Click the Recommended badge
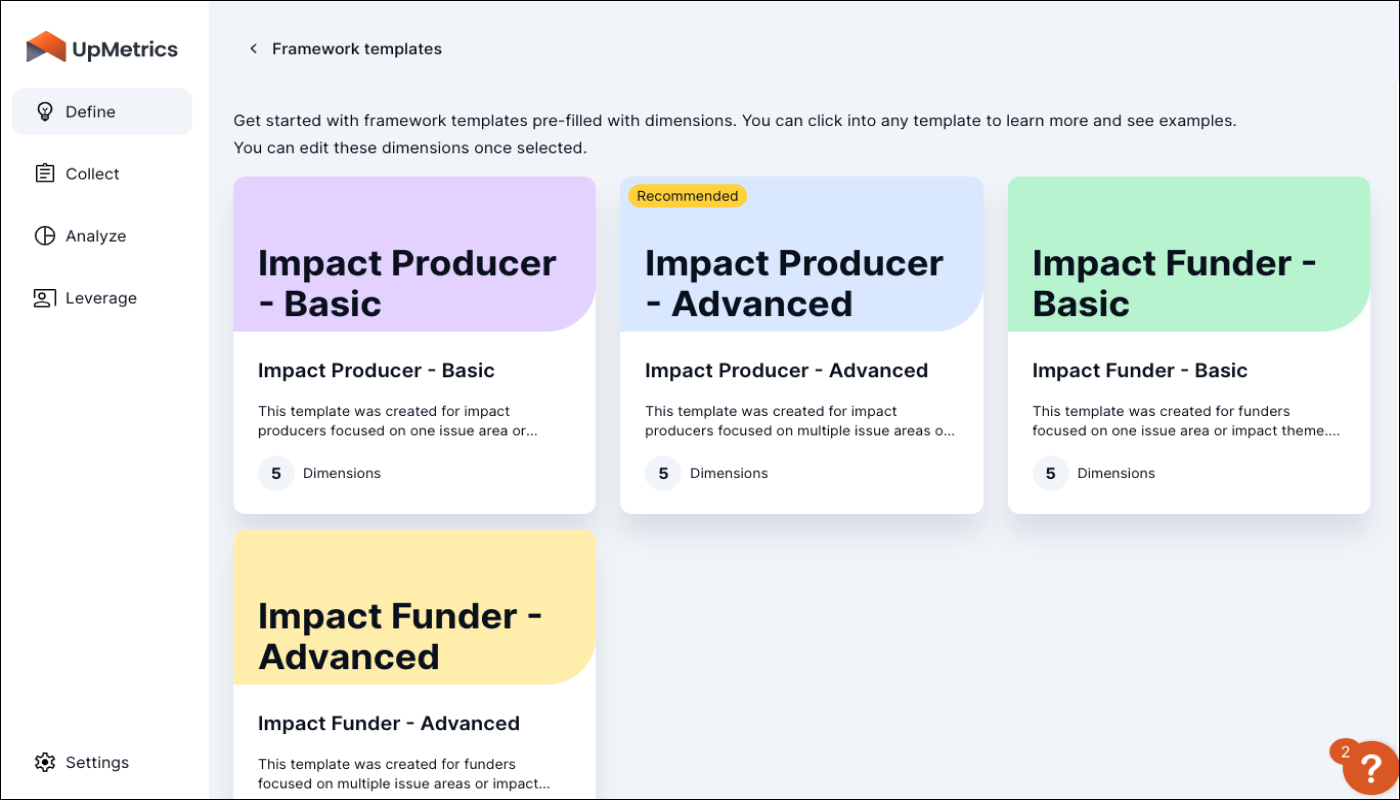This screenshot has height=800, width=1400. pos(687,195)
